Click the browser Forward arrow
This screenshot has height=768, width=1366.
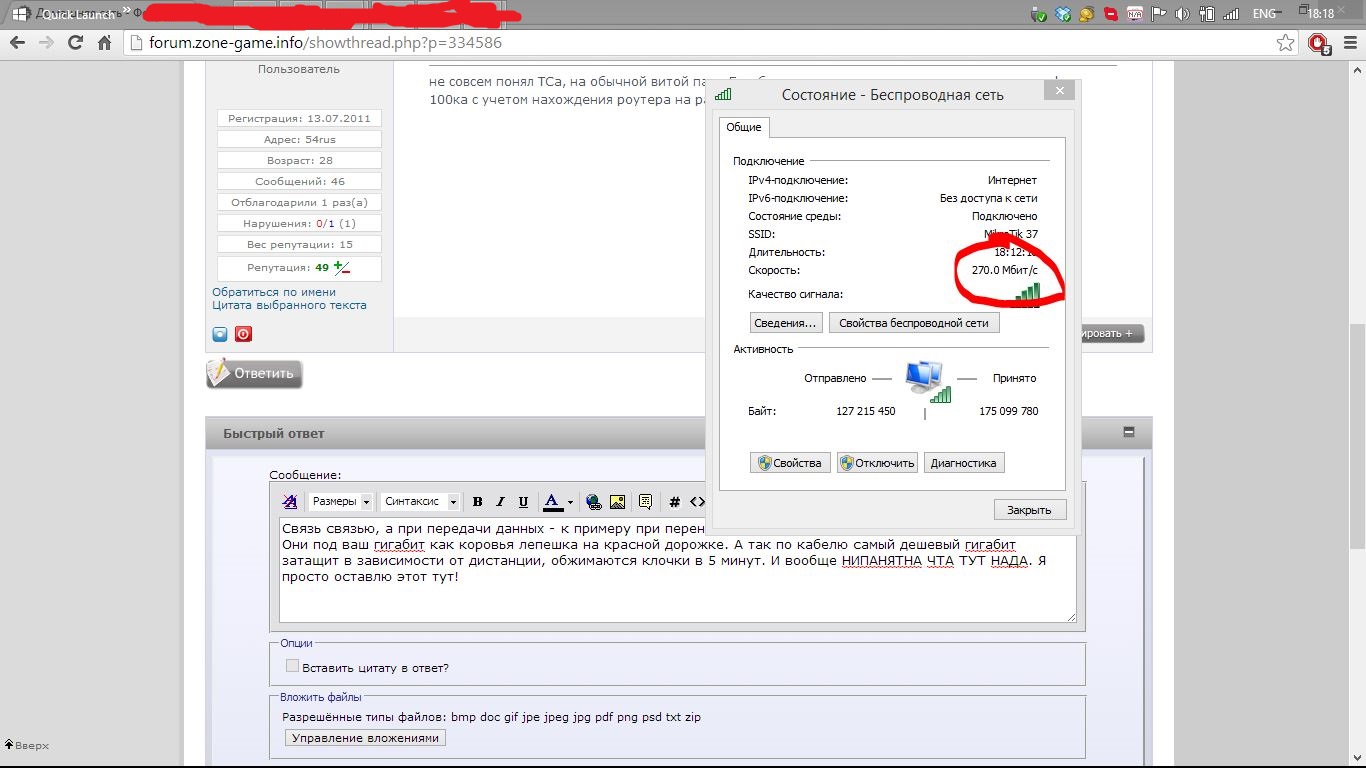point(46,43)
